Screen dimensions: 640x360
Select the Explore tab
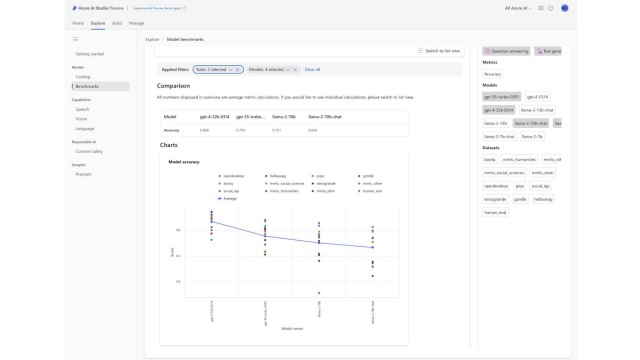(98, 23)
